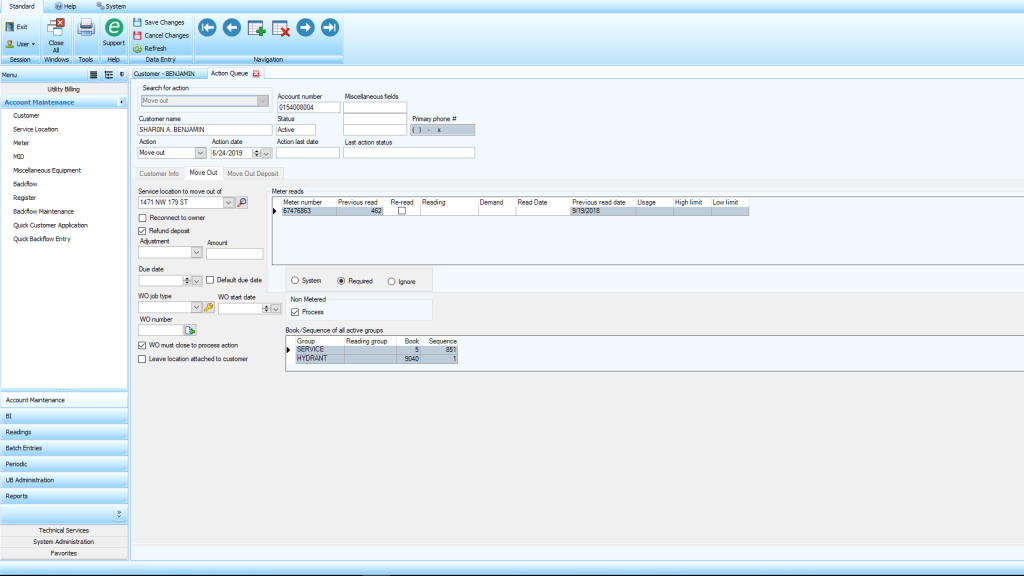This screenshot has height=576, width=1024.
Task: Click the Amount input field
Action: click(235, 252)
